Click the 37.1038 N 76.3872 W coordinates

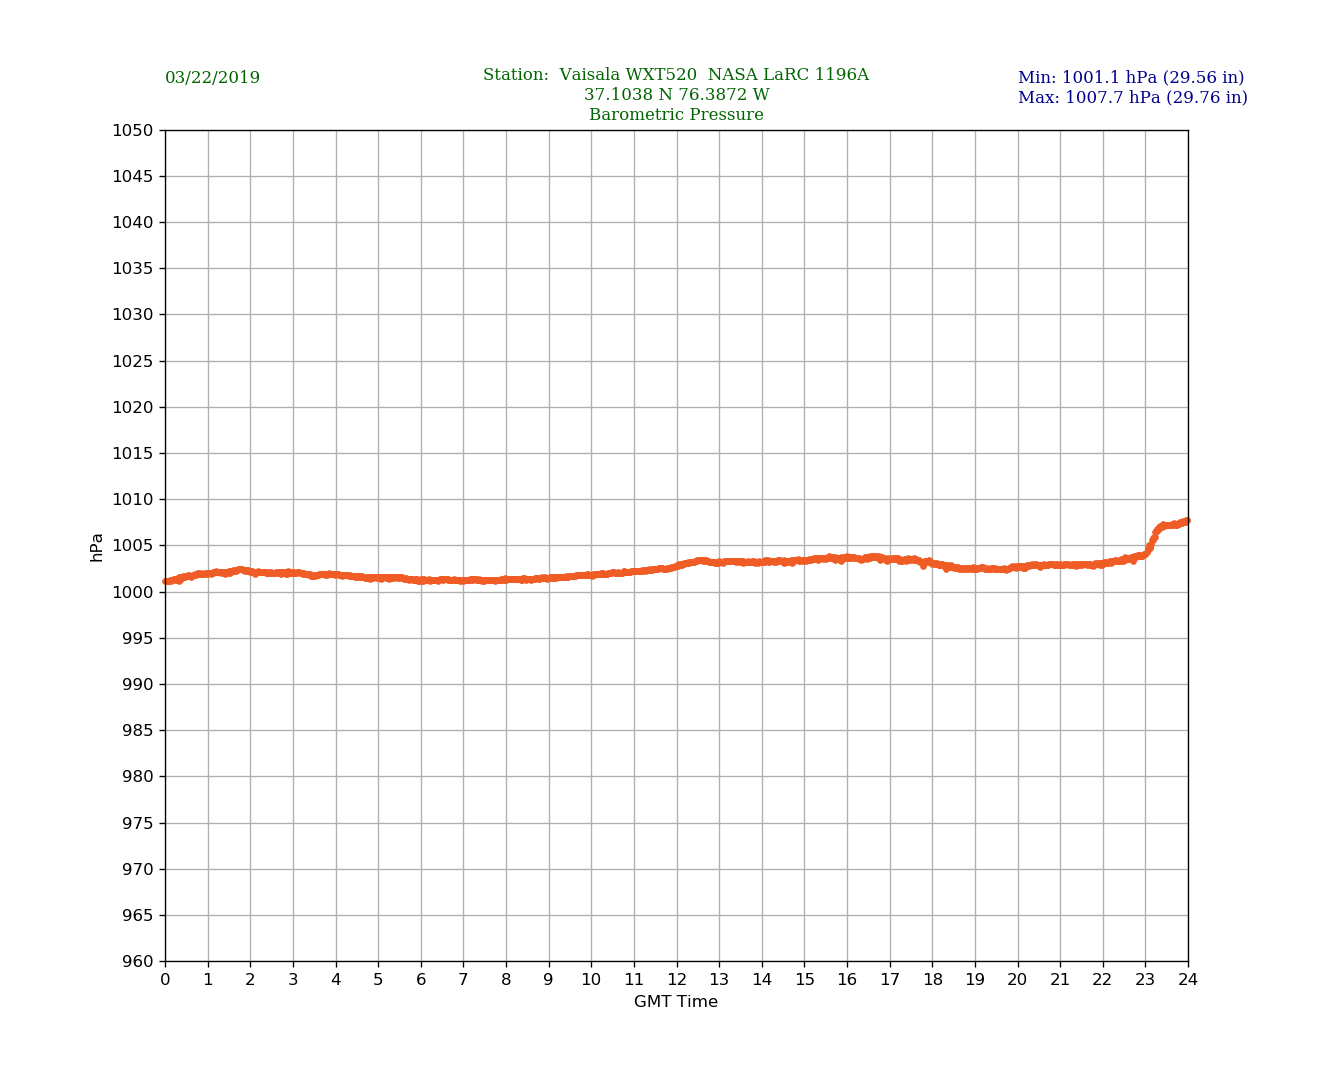tap(676, 95)
